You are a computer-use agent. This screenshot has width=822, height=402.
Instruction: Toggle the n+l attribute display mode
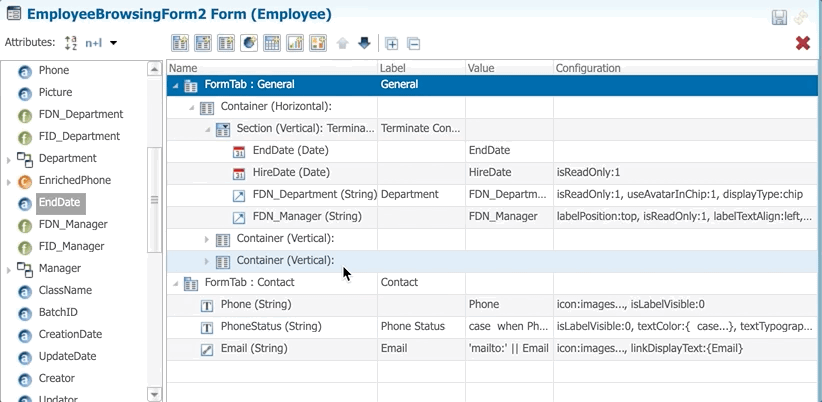pyautogui.click(x=94, y=43)
